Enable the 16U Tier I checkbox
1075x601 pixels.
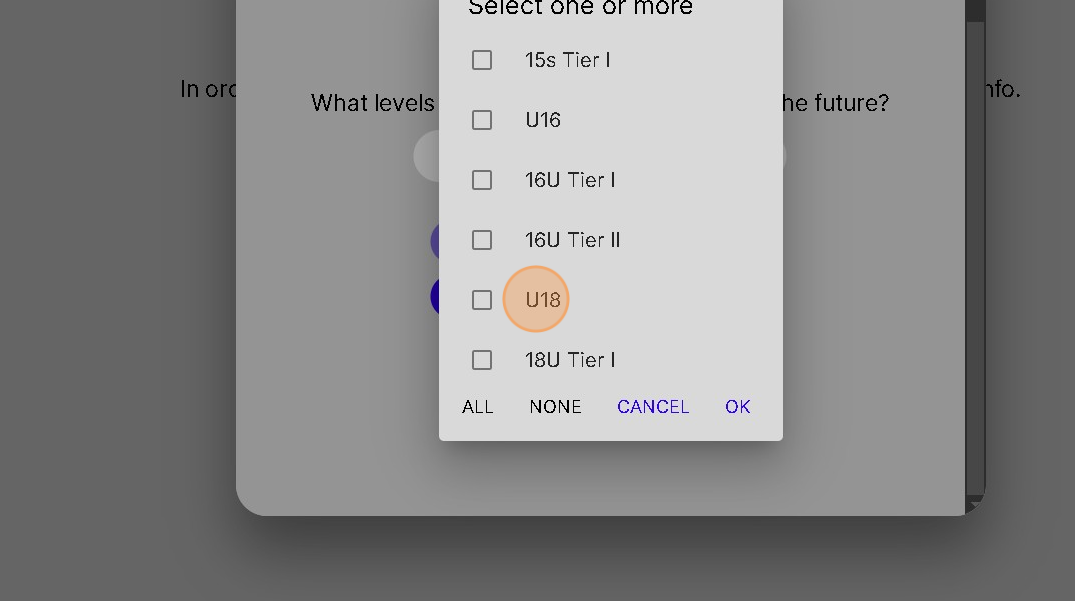pyautogui.click(x=482, y=180)
